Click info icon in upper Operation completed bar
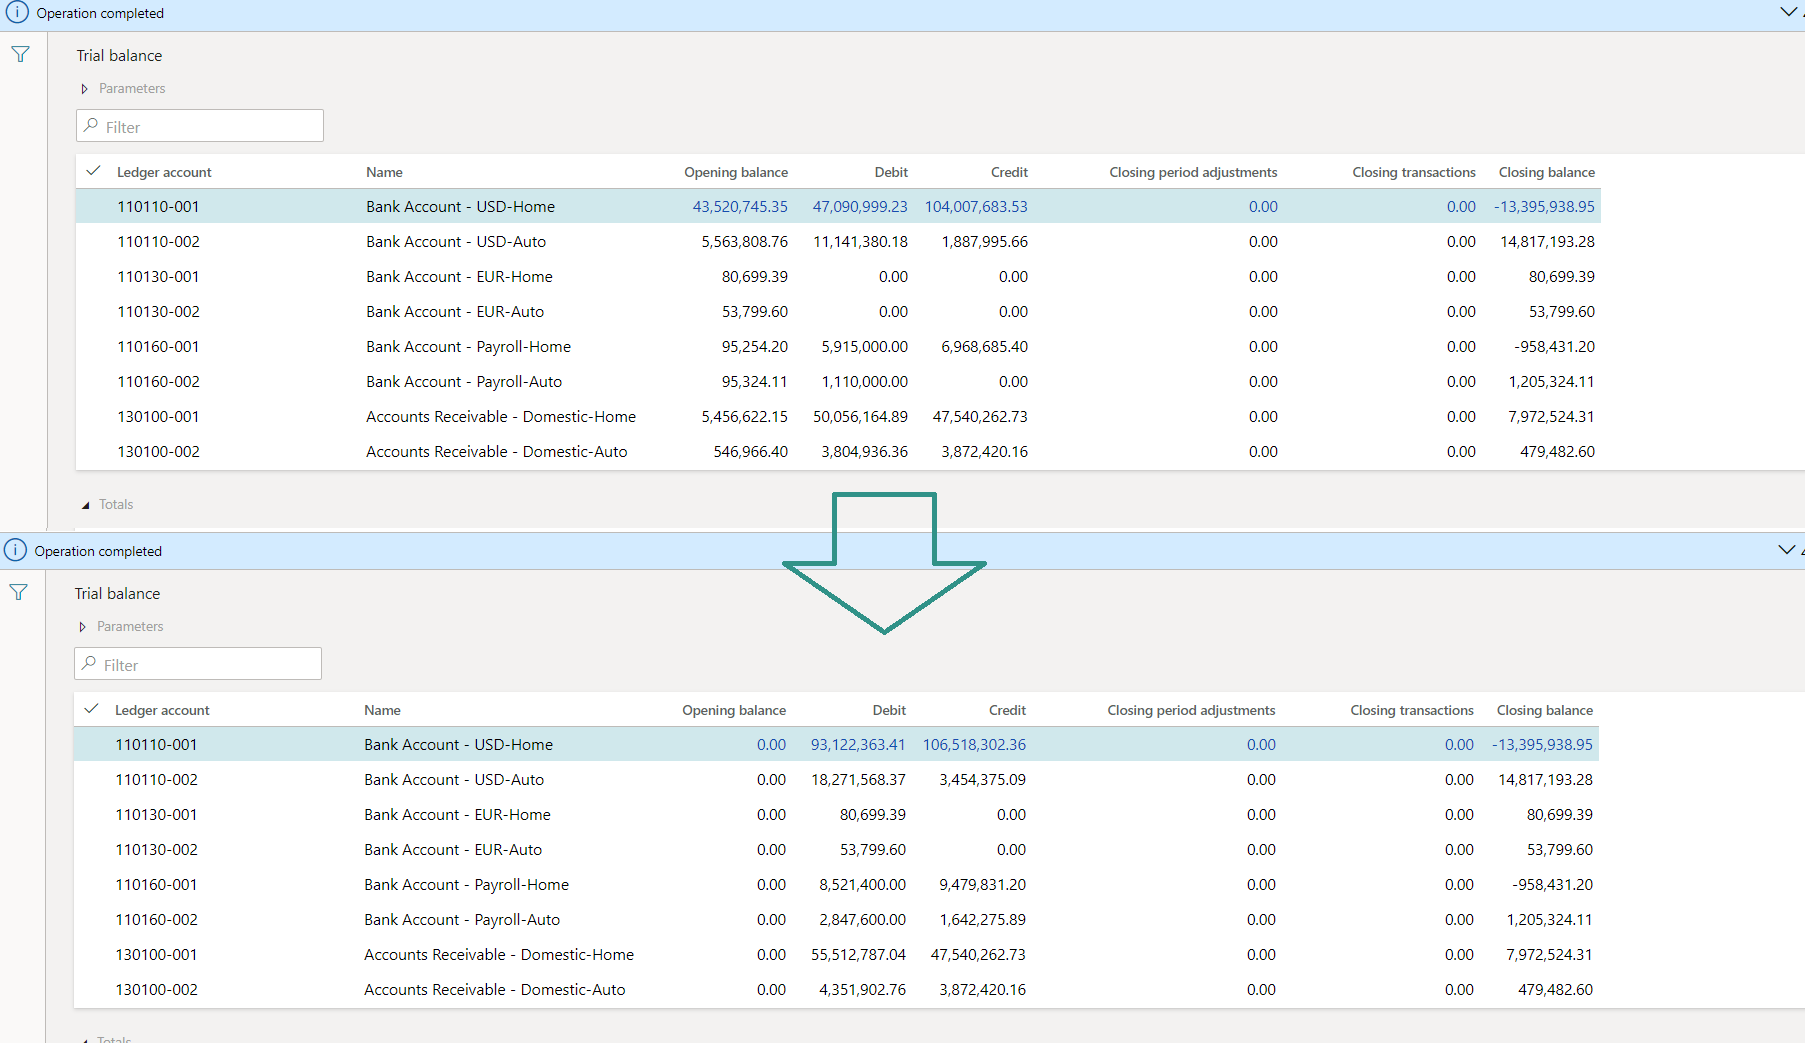This screenshot has width=1805, height=1043. (x=17, y=12)
